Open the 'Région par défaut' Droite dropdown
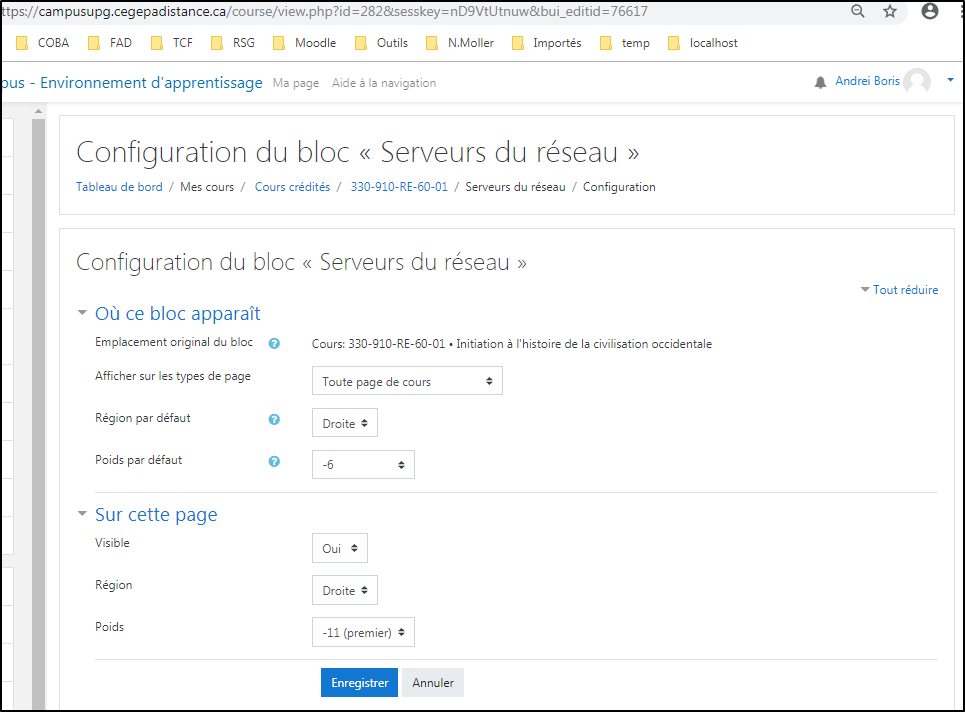Screen dimensions: 965x712 tap(345, 424)
